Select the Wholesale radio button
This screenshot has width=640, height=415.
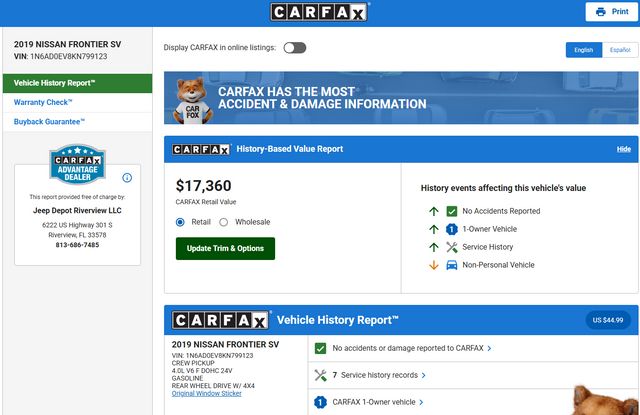coord(224,222)
